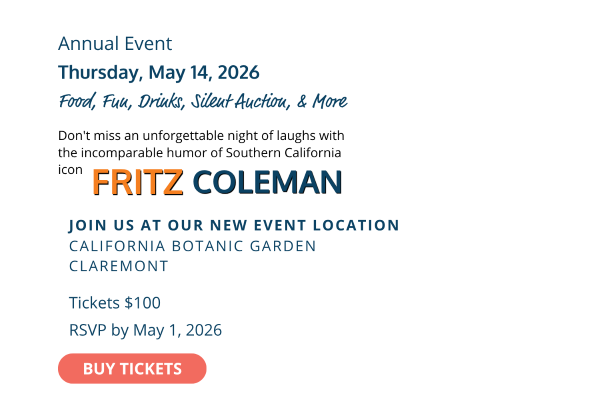Select the Annual Event heading

click(x=115, y=44)
